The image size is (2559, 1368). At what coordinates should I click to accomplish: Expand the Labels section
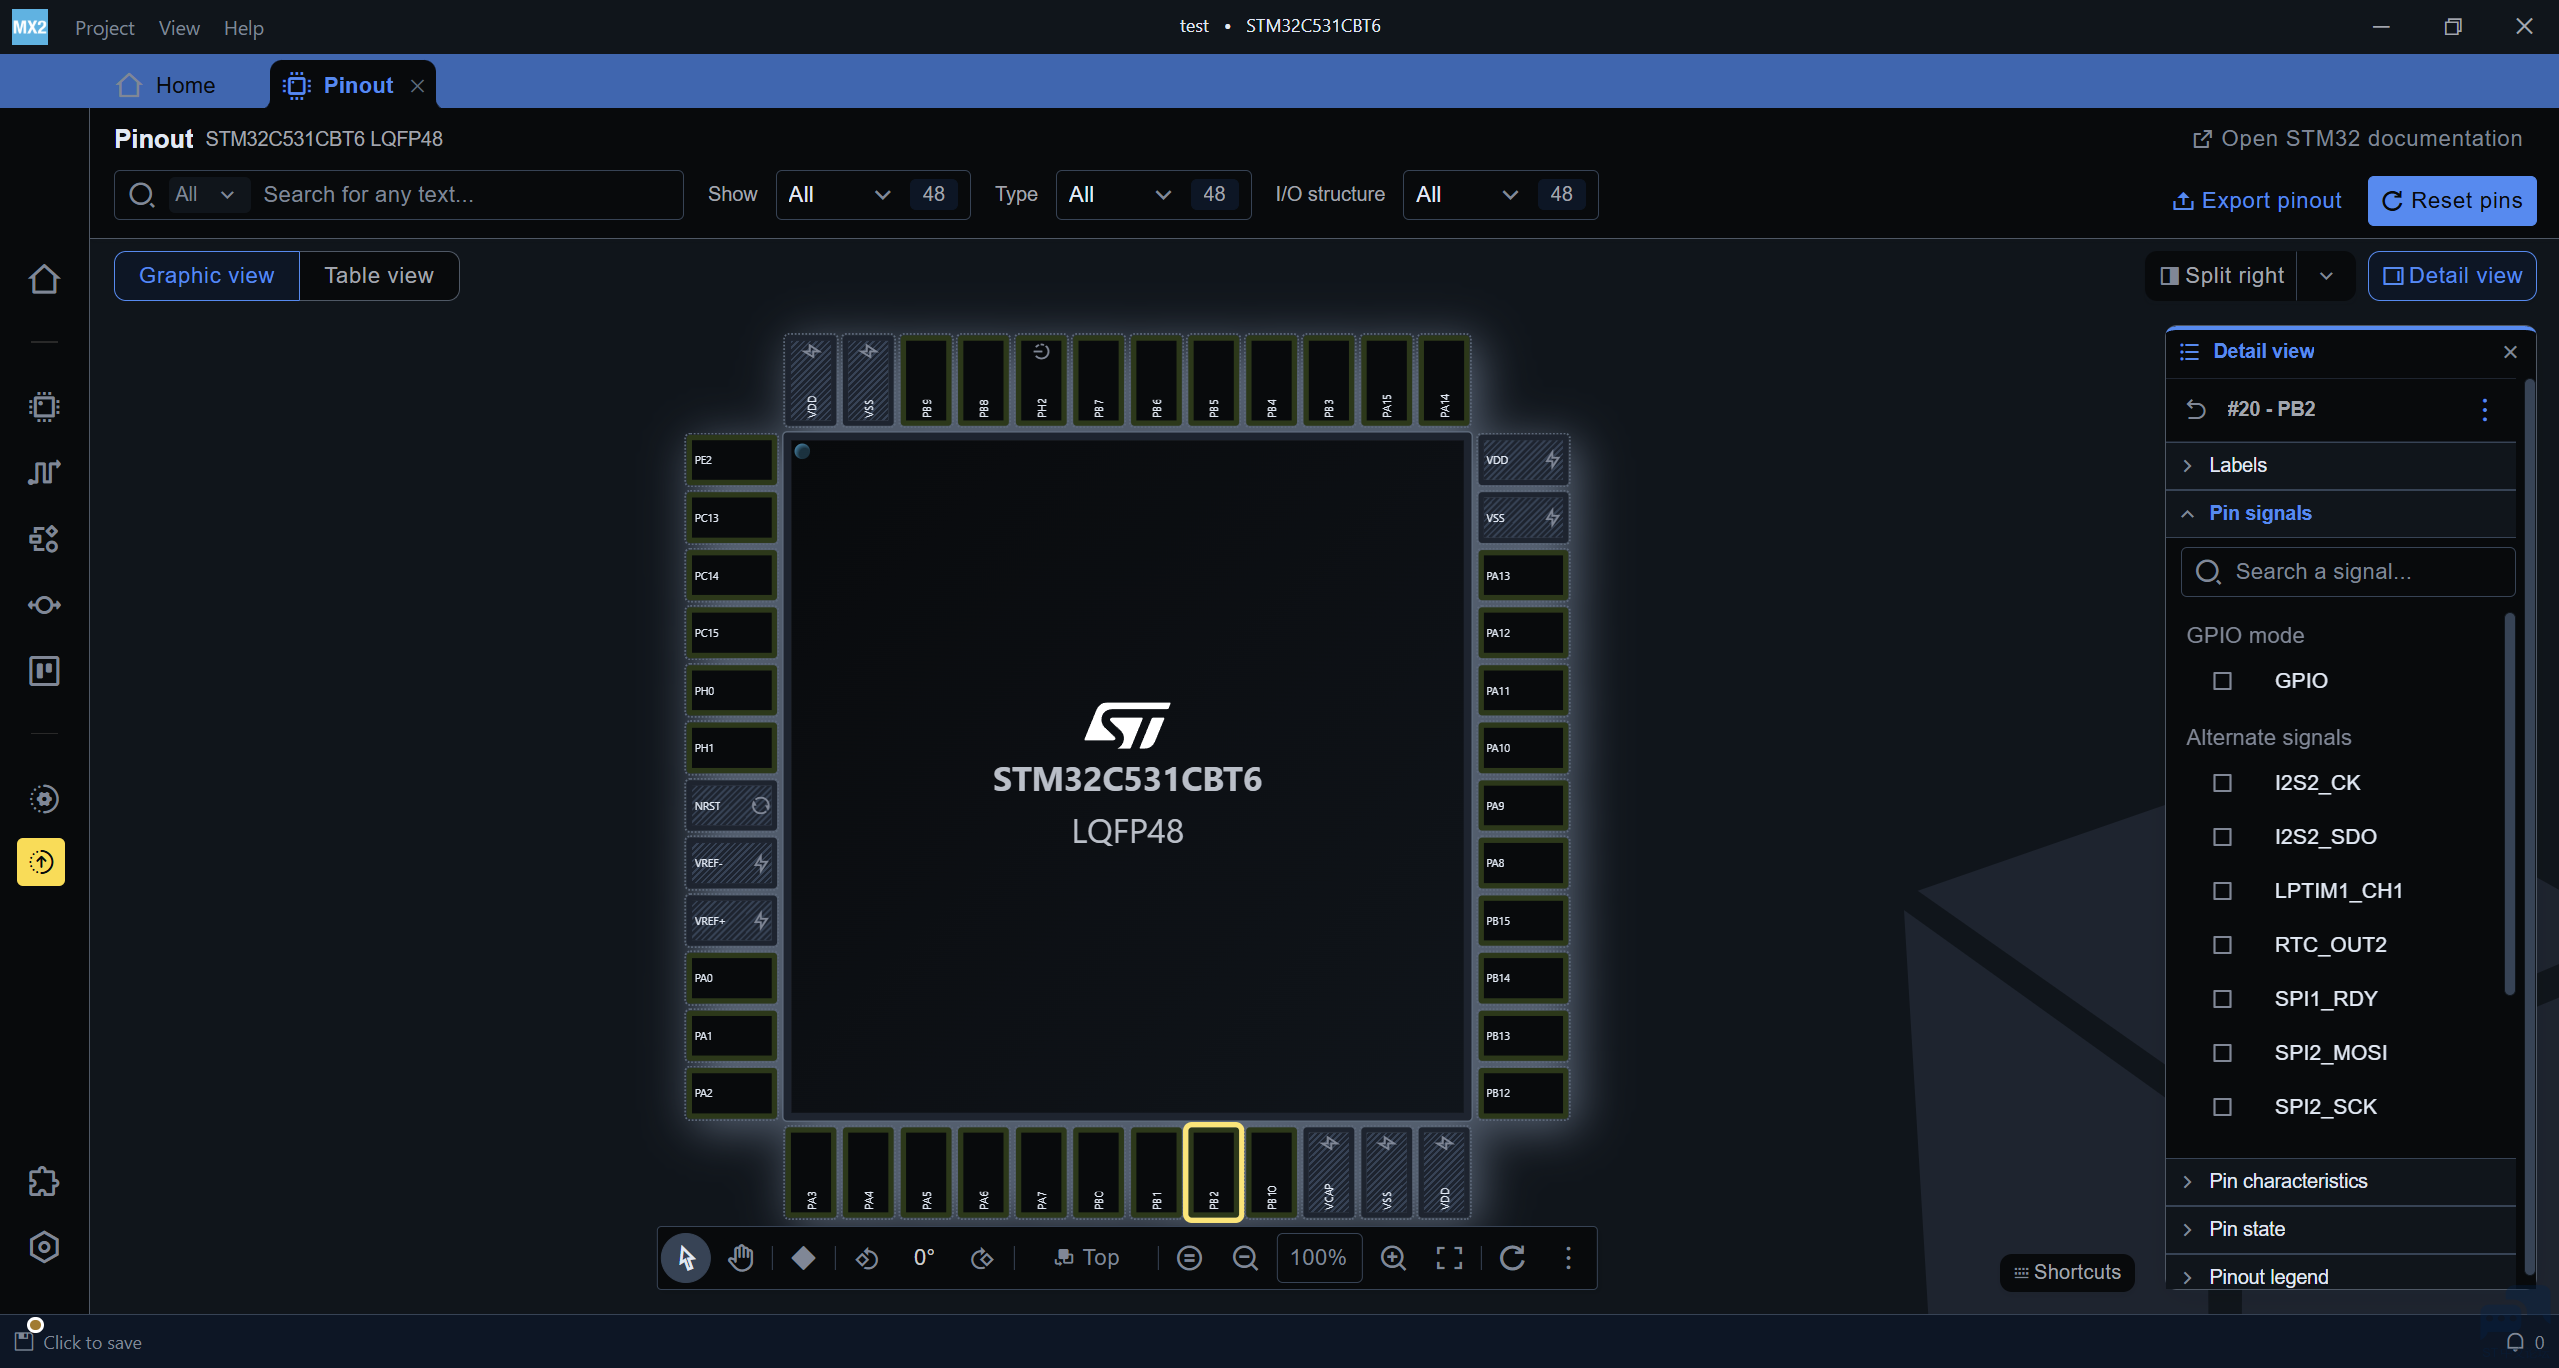(x=2238, y=465)
